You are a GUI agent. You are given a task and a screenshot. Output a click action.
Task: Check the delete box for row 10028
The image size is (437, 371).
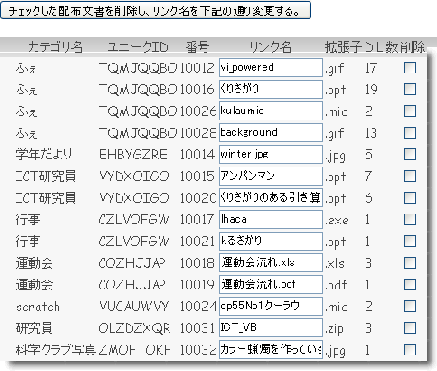410,133
